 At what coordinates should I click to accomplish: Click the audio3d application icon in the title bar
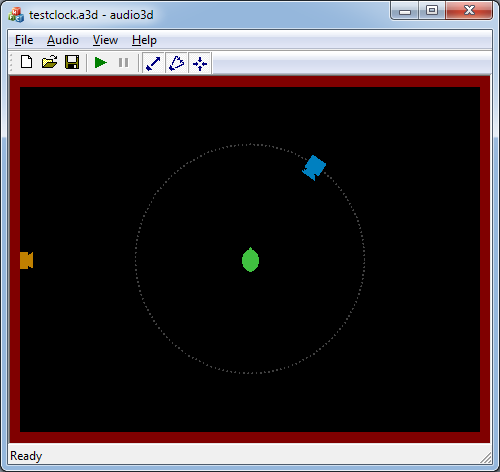tap(16, 15)
